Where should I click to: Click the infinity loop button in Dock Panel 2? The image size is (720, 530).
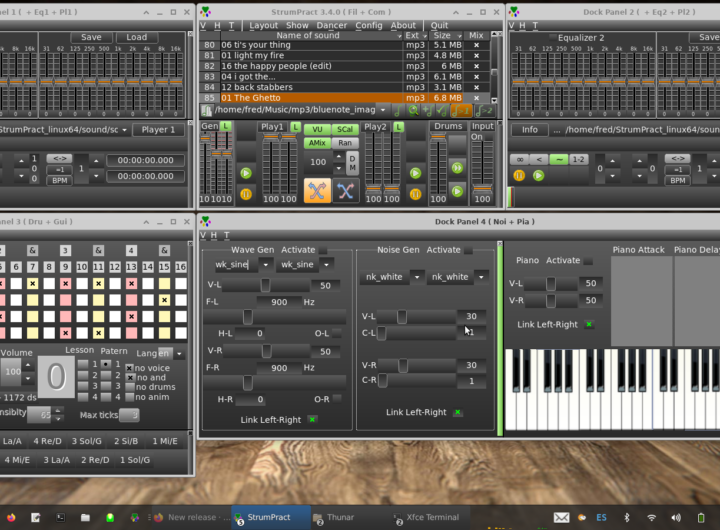(x=519, y=159)
